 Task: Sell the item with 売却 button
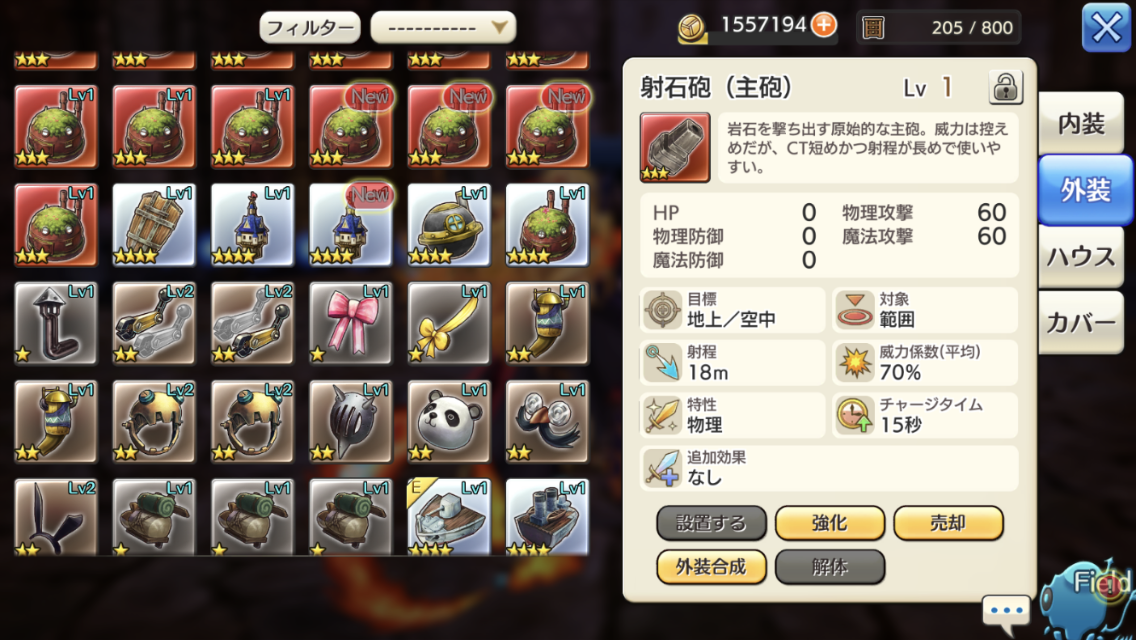[x=948, y=523]
